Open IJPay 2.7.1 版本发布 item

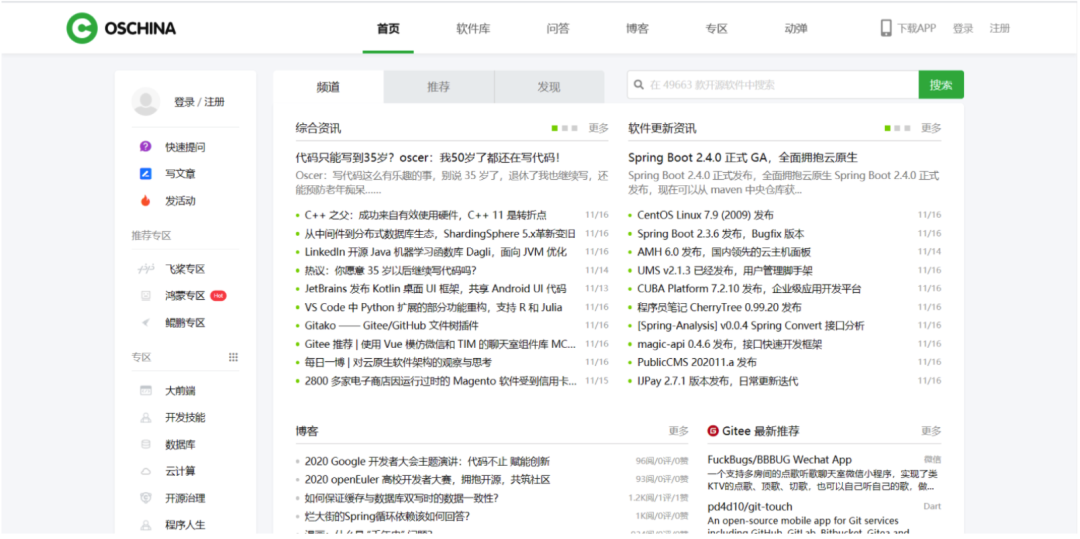[x=718, y=381]
